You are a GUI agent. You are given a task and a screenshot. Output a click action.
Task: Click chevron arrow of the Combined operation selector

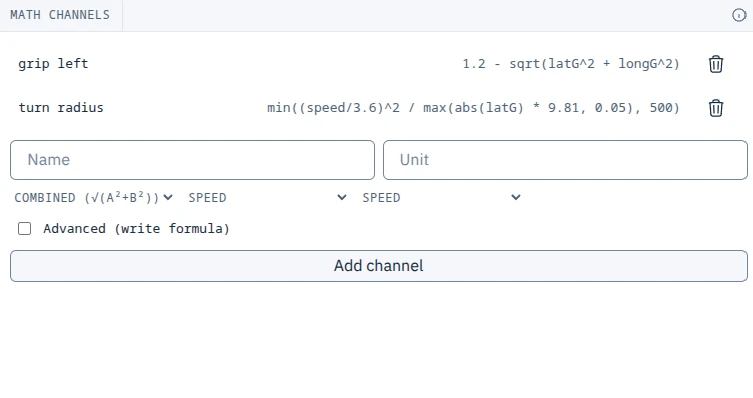click(168, 197)
